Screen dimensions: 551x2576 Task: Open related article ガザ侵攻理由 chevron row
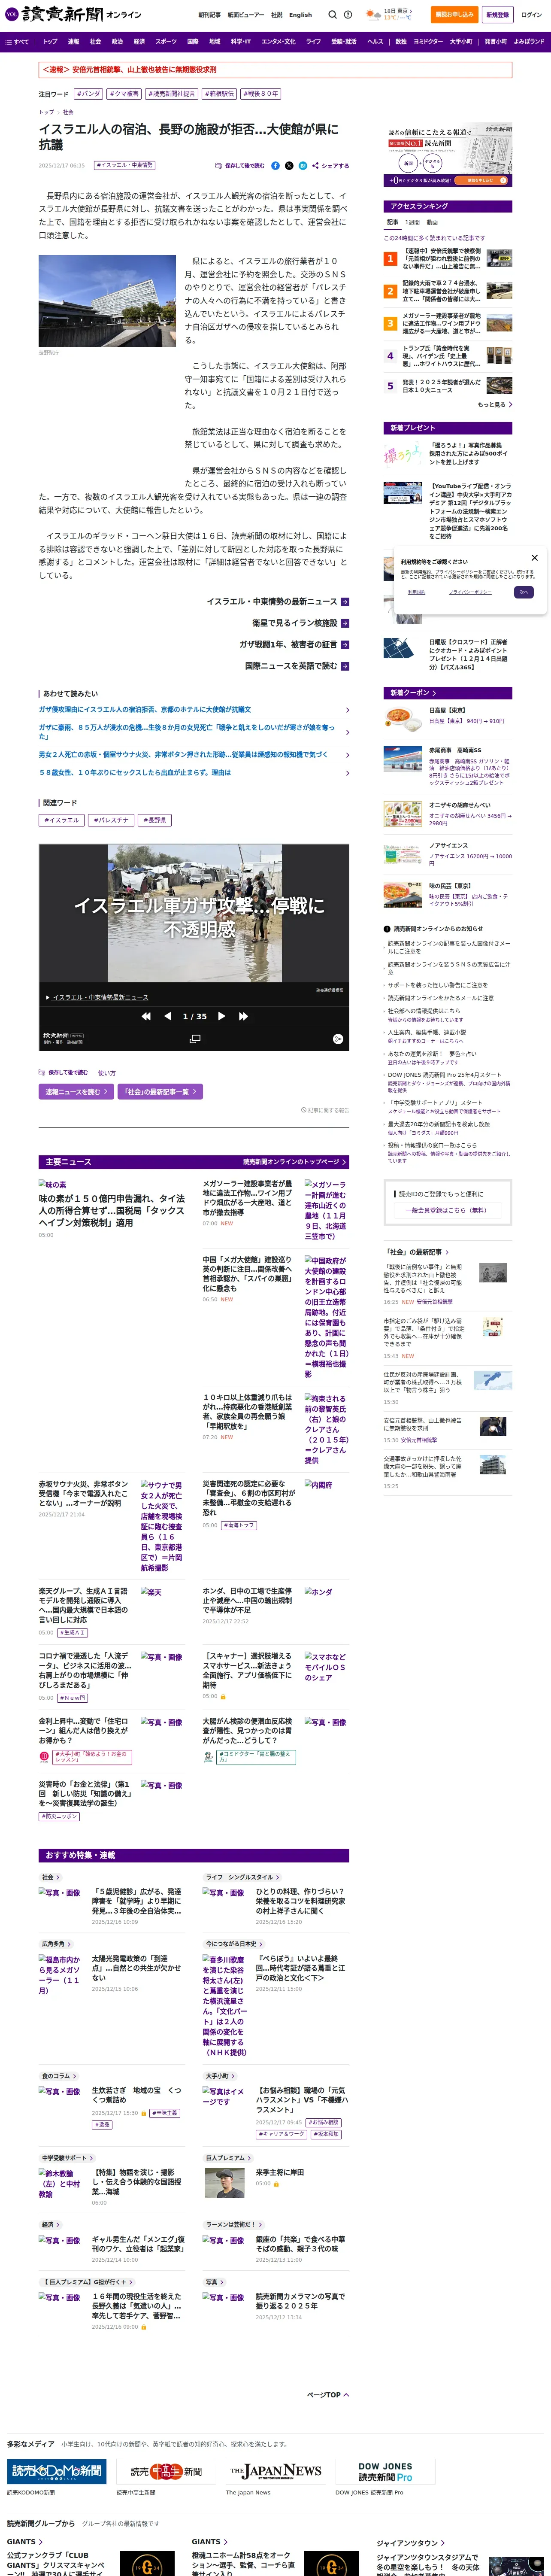[194, 710]
